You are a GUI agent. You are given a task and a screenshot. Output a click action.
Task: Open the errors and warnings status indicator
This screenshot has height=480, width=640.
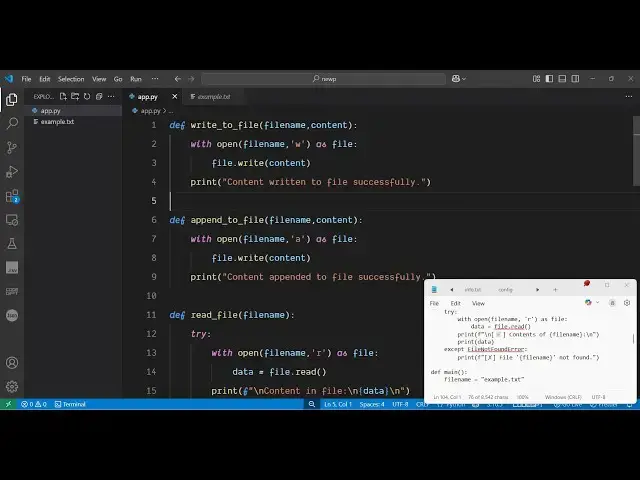(34, 404)
